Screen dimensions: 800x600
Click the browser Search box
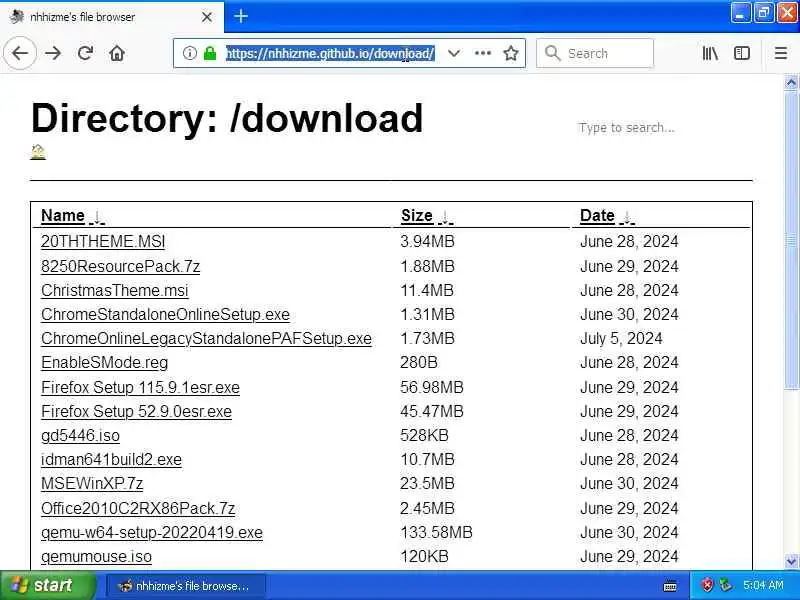tap(595, 53)
